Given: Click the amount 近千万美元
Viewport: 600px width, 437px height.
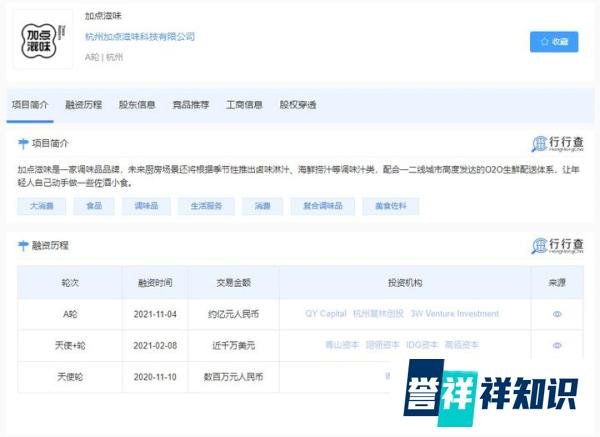Looking at the screenshot, I should tap(233, 346).
